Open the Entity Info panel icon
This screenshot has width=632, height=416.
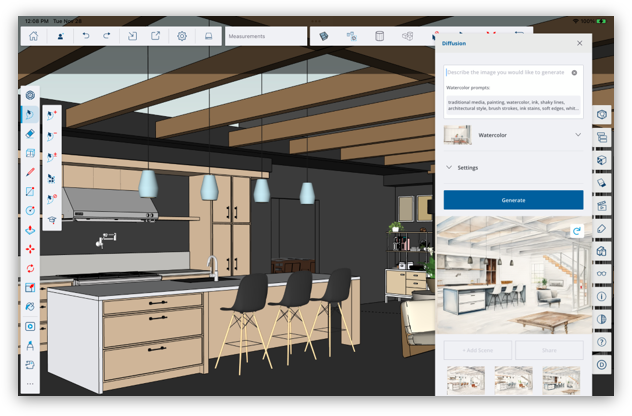(x=602, y=296)
